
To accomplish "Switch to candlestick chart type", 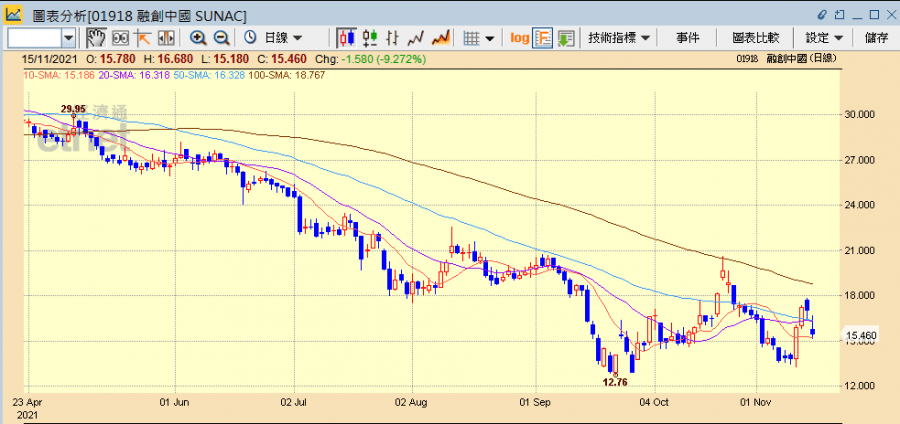I will tap(347, 37).
